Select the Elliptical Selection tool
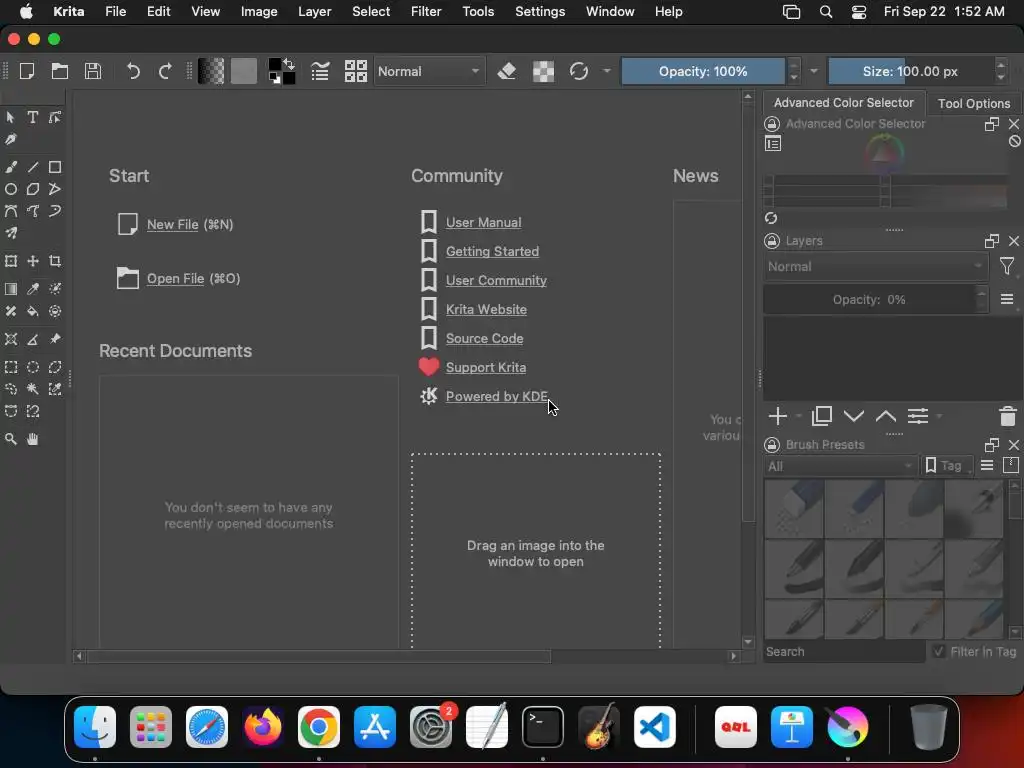Image resolution: width=1024 pixels, height=768 pixels. 33,367
